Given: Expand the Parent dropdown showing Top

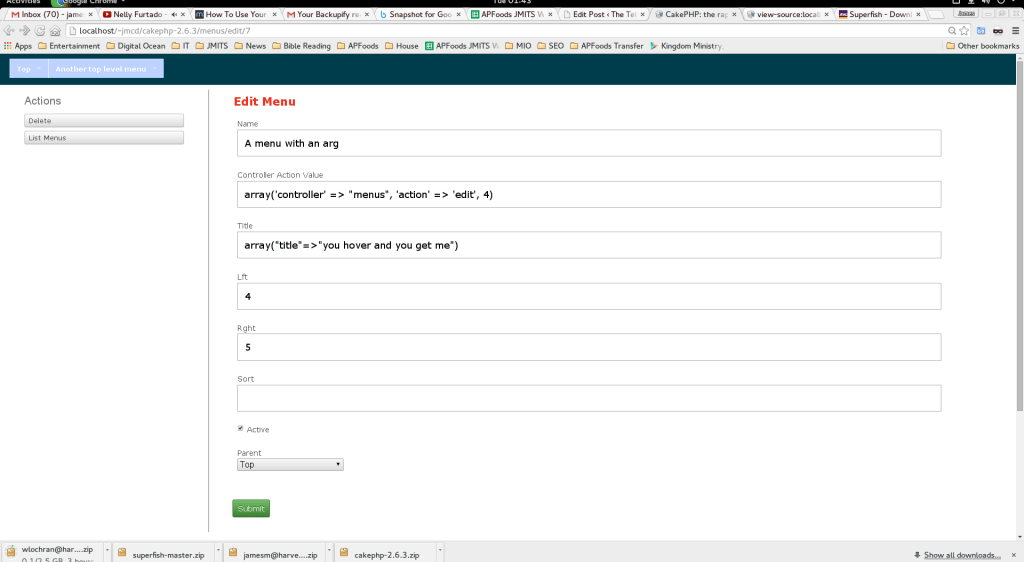Looking at the screenshot, I should coord(290,465).
